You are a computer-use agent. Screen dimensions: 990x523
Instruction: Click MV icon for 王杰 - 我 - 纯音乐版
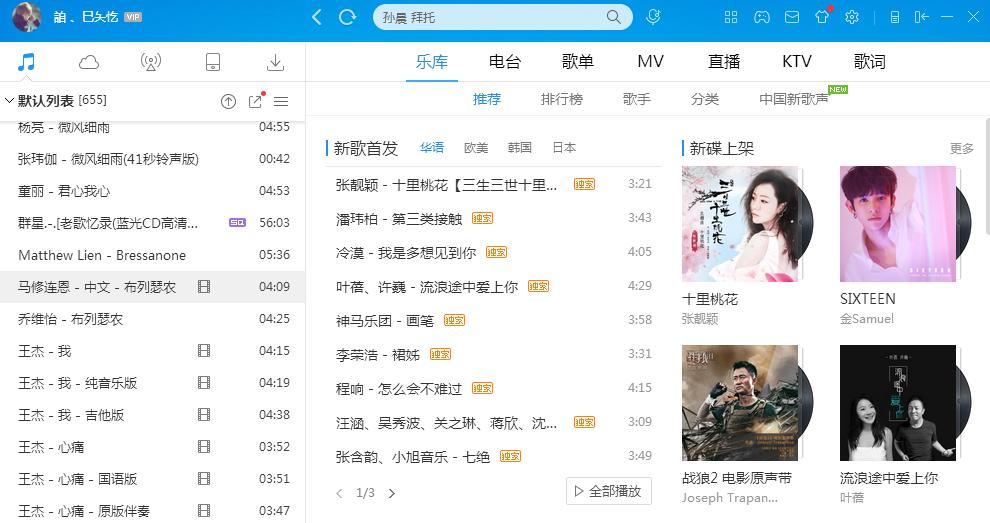click(x=204, y=382)
